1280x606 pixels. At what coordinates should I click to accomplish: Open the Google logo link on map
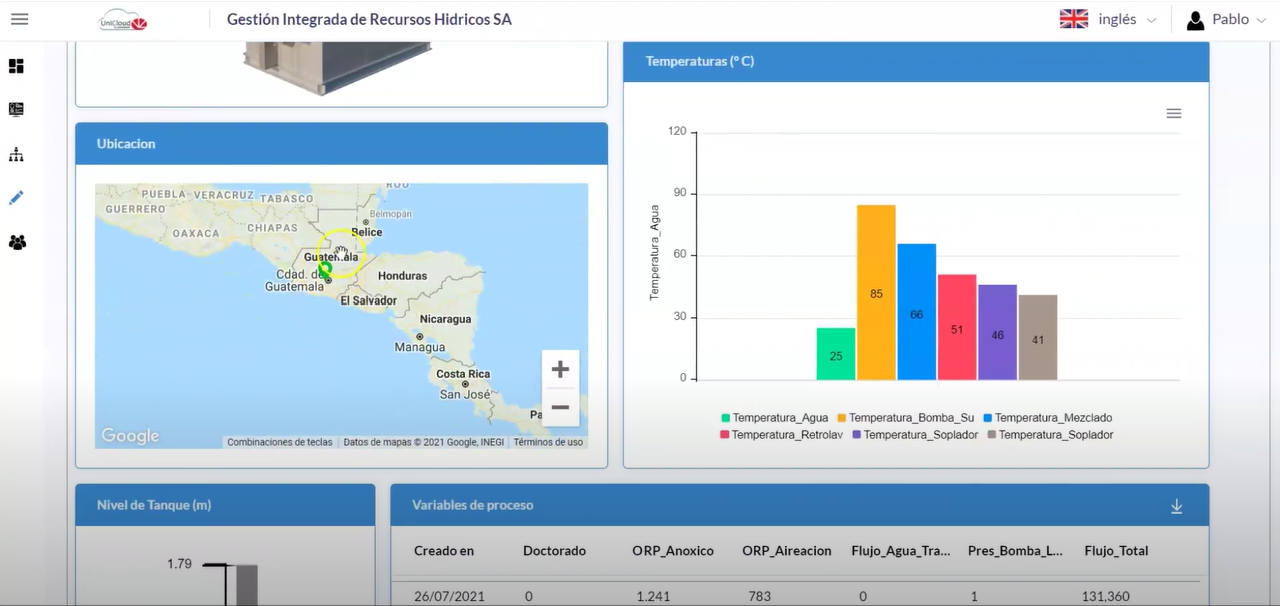coord(130,436)
